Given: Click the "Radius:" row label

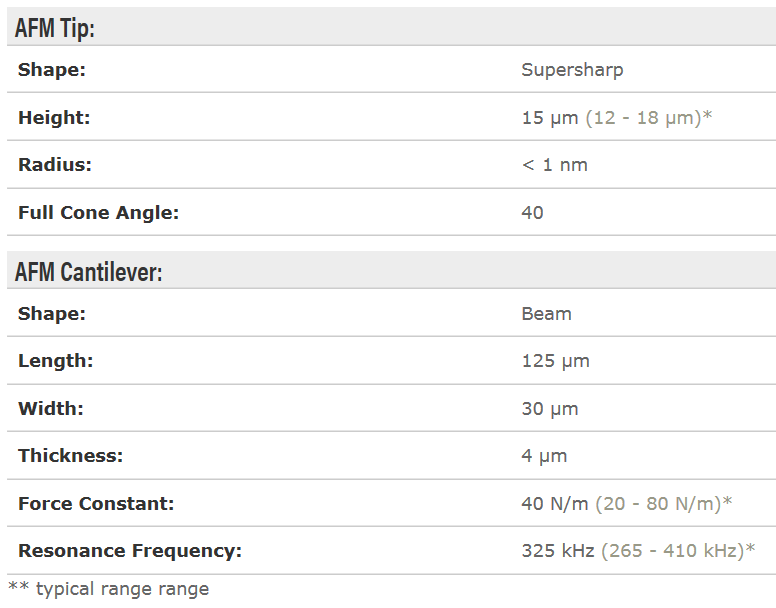Looking at the screenshot, I should coord(55,165).
